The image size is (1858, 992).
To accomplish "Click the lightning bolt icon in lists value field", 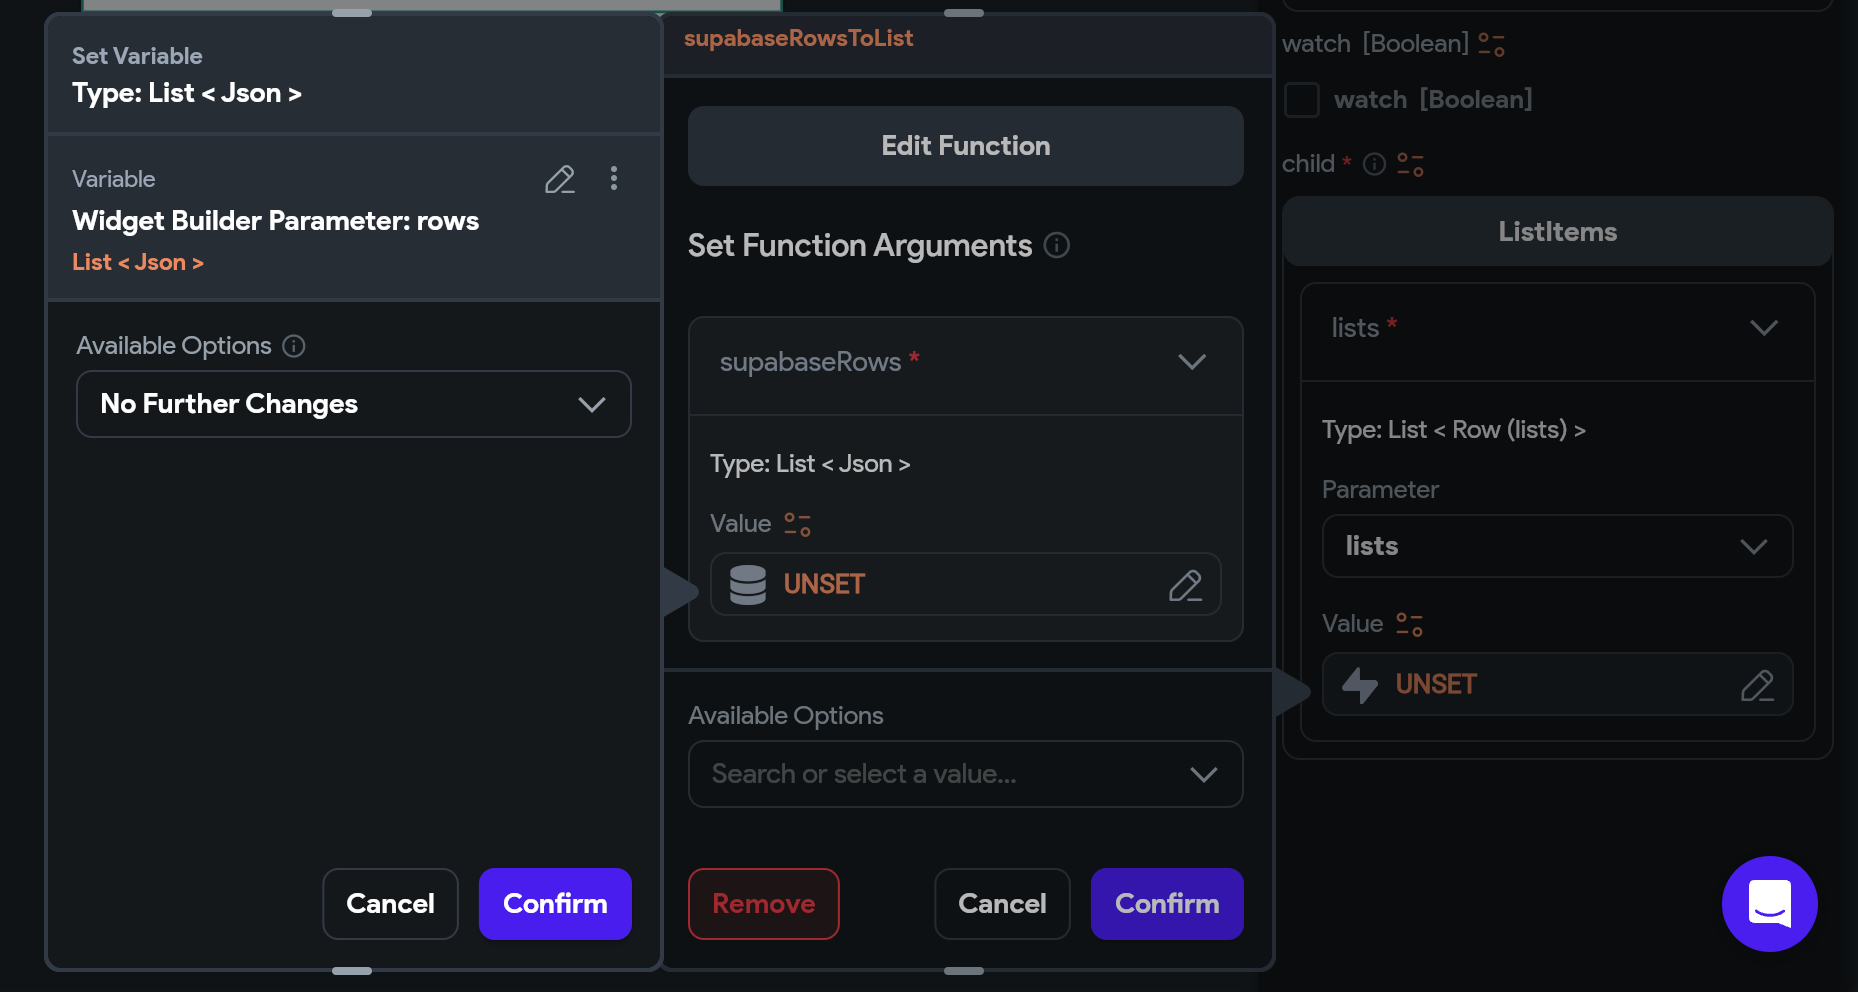I will 1360,685.
